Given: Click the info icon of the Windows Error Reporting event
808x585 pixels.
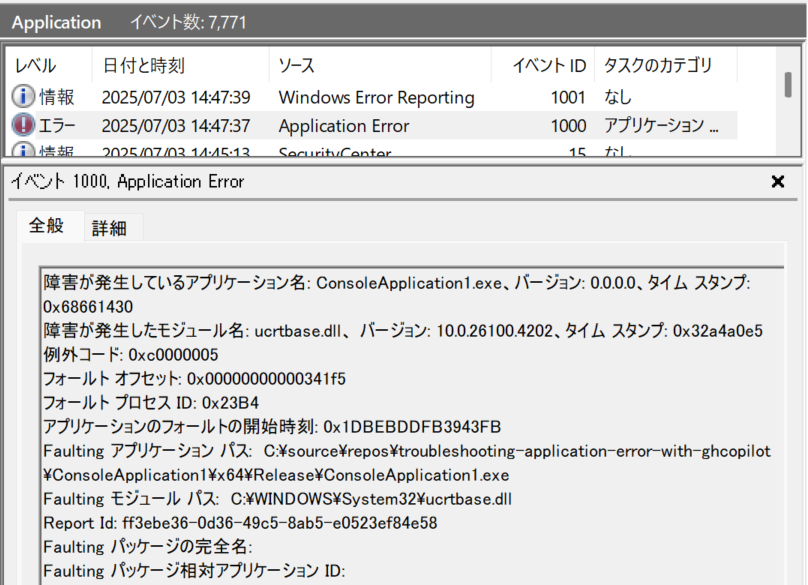Looking at the screenshot, I should point(23,96).
